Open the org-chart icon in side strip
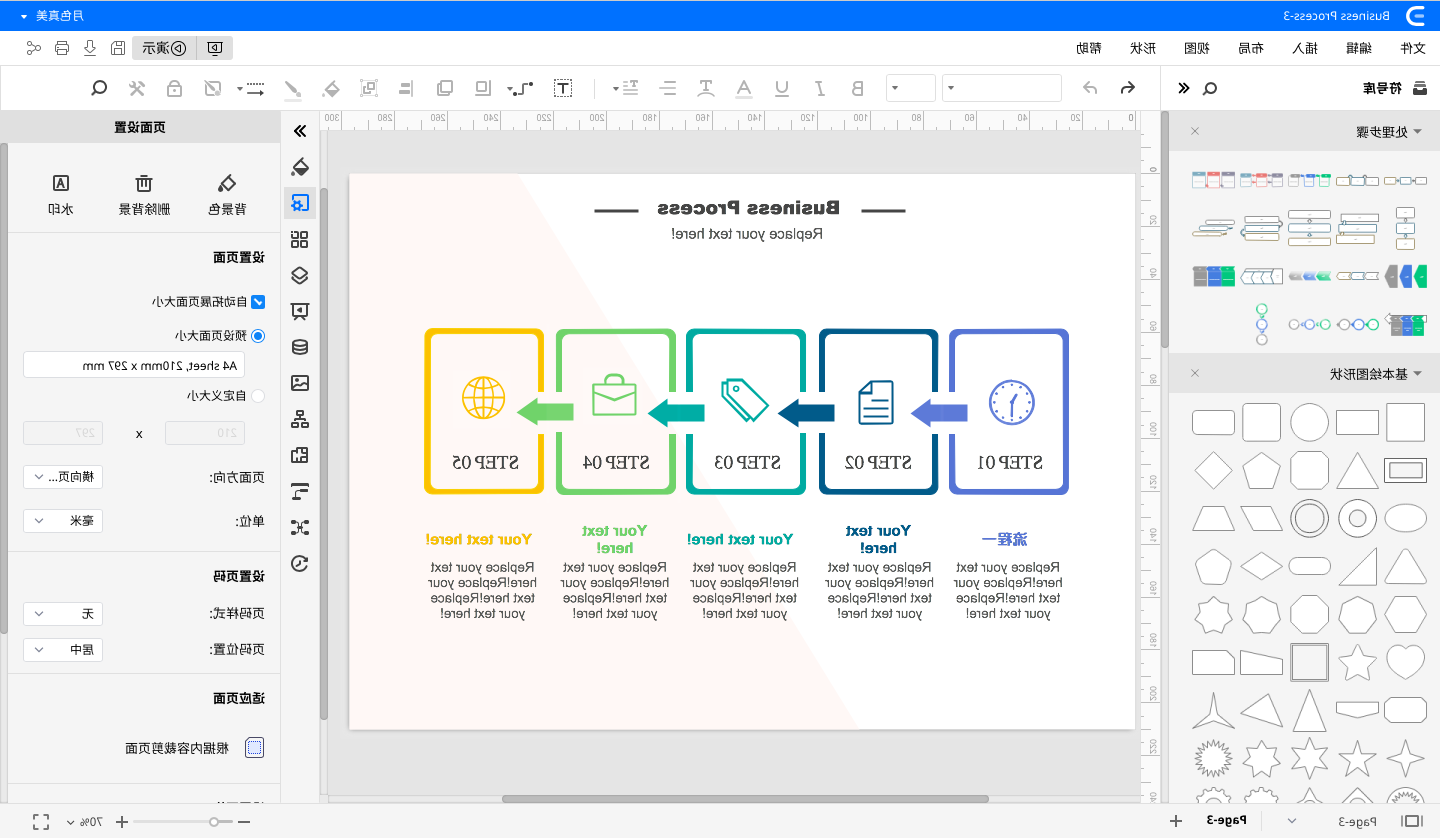Screen dimensions: 1440x838 (x=300, y=419)
